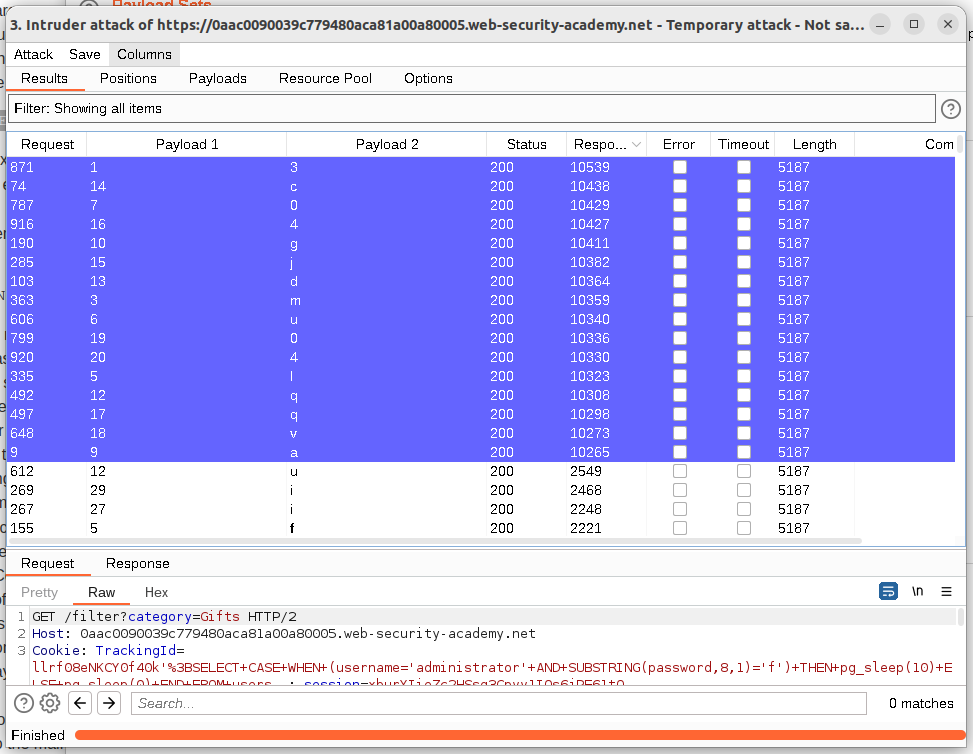Toggle Error checkbox for request 9
The width and height of the screenshot is (973, 754).
(680, 452)
